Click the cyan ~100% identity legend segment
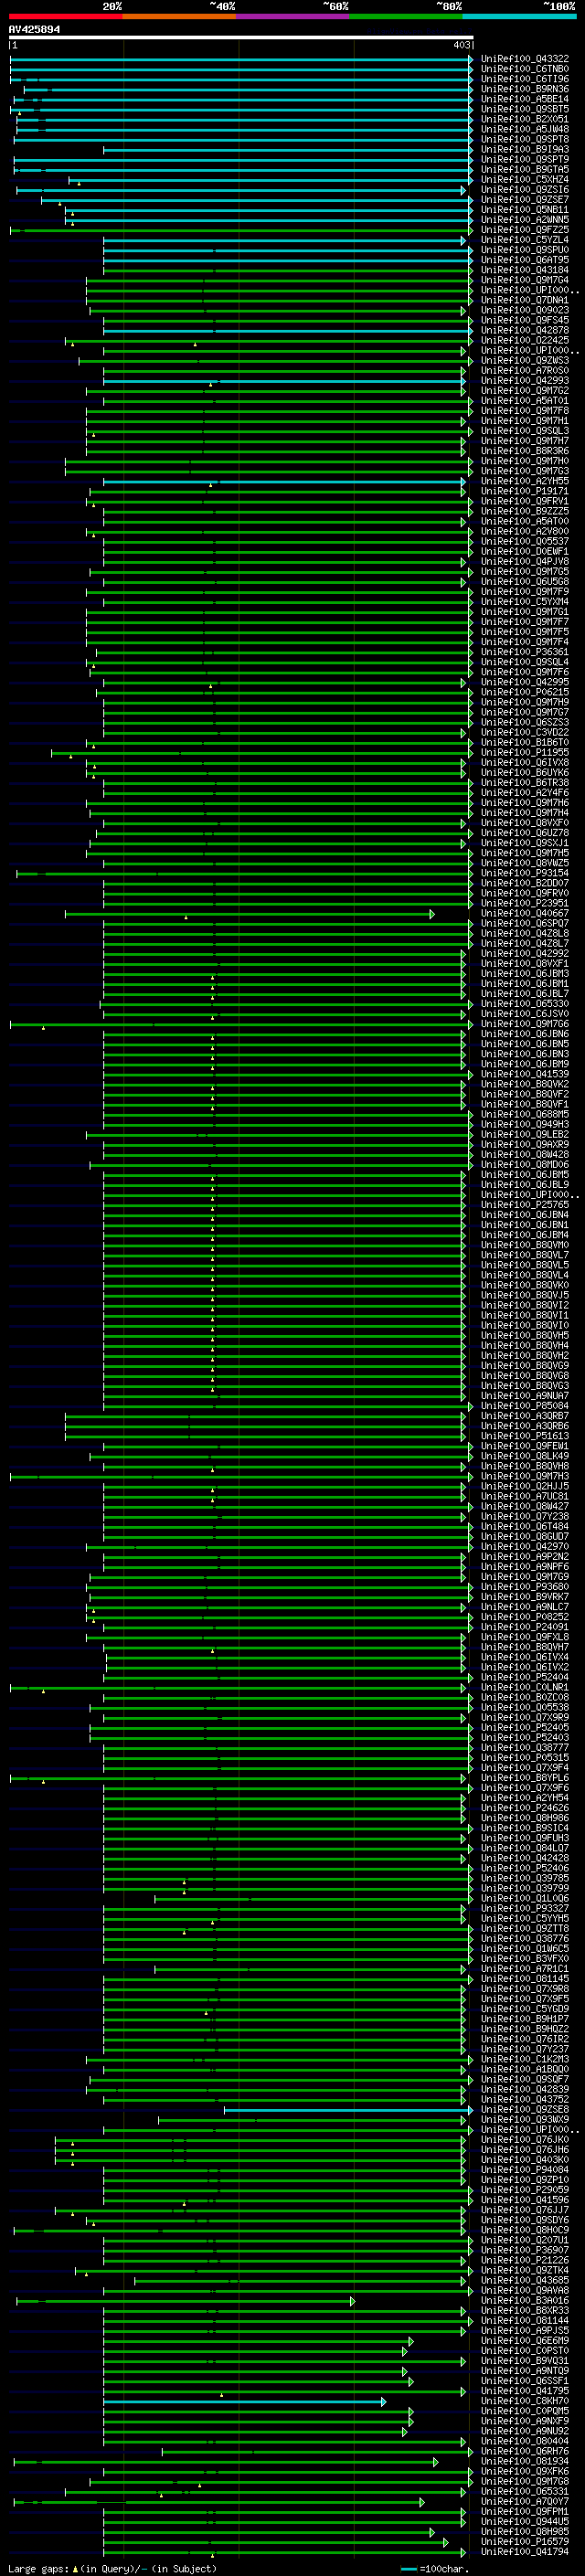 click(x=519, y=16)
